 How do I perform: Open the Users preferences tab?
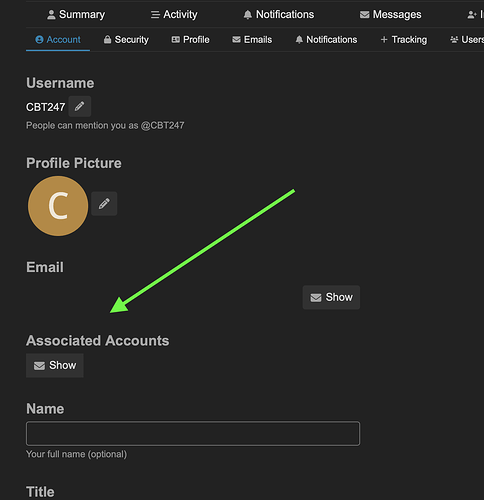click(467, 40)
